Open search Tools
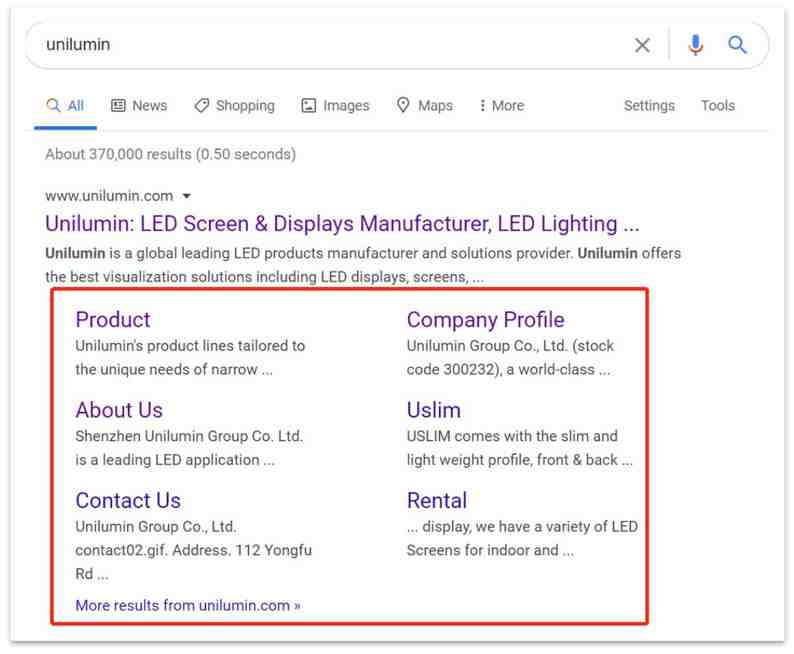 point(718,106)
